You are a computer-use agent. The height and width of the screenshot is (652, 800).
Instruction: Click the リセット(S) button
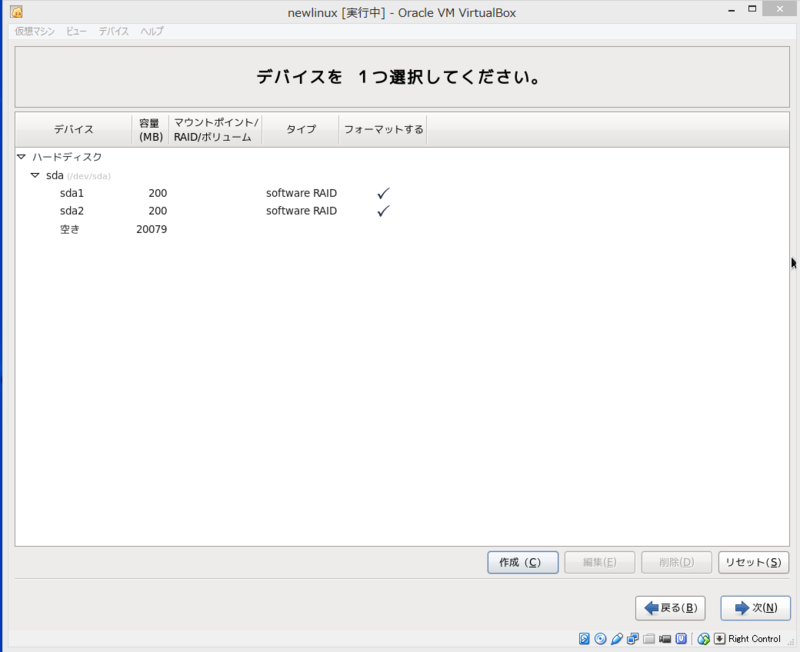[754, 562]
